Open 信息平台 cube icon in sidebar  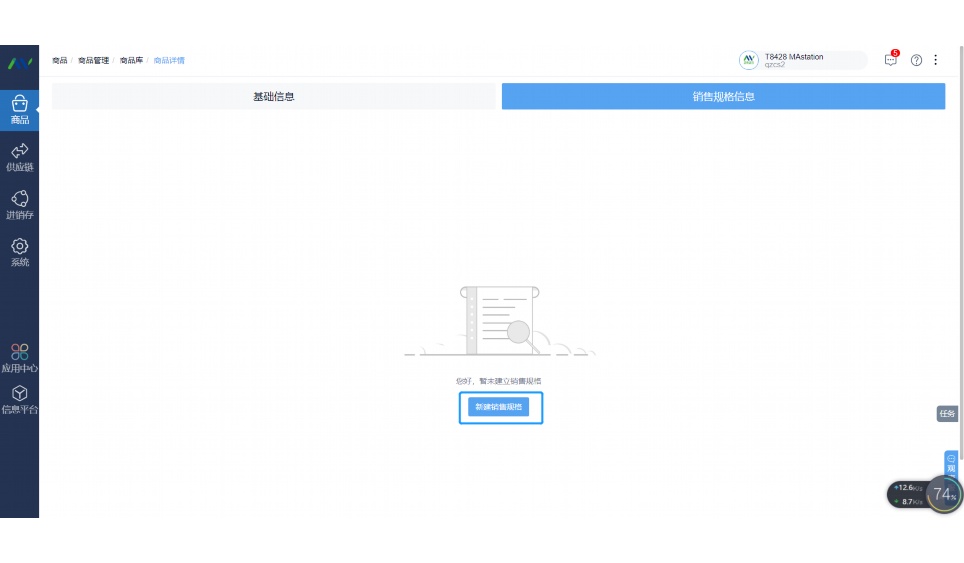coord(19,400)
